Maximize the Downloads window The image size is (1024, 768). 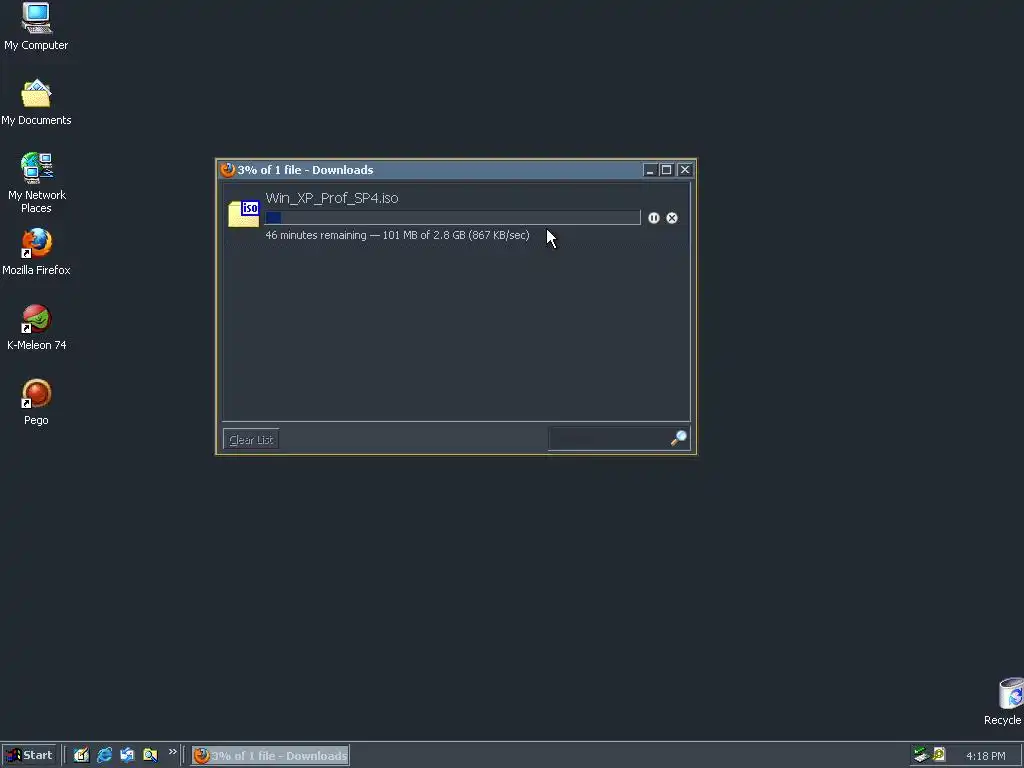(667, 170)
